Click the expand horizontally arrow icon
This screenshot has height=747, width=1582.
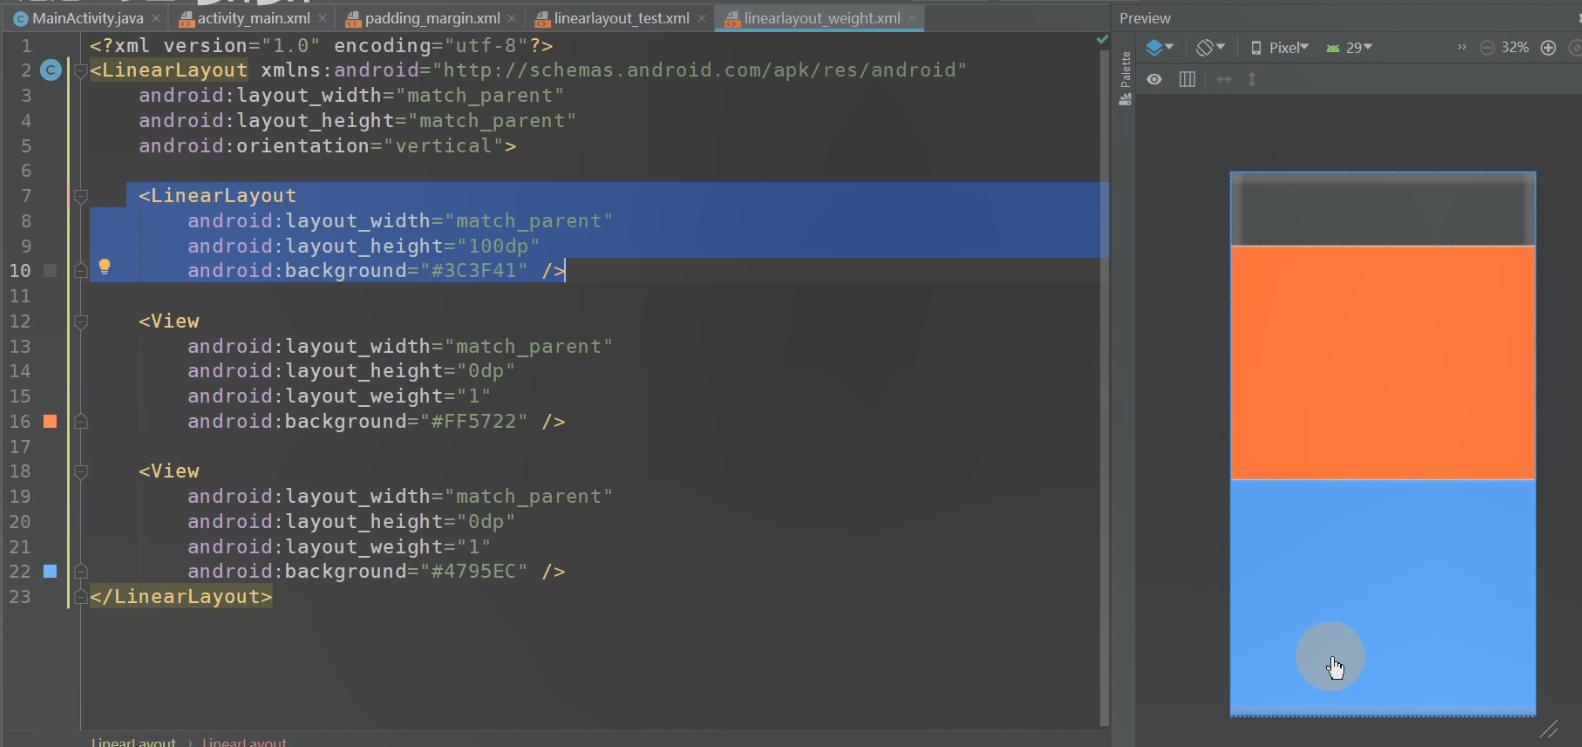(x=1224, y=79)
